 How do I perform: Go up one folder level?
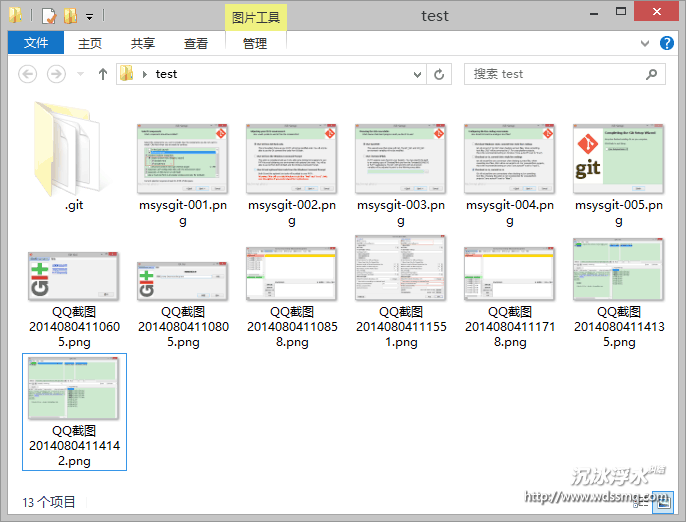point(102,74)
